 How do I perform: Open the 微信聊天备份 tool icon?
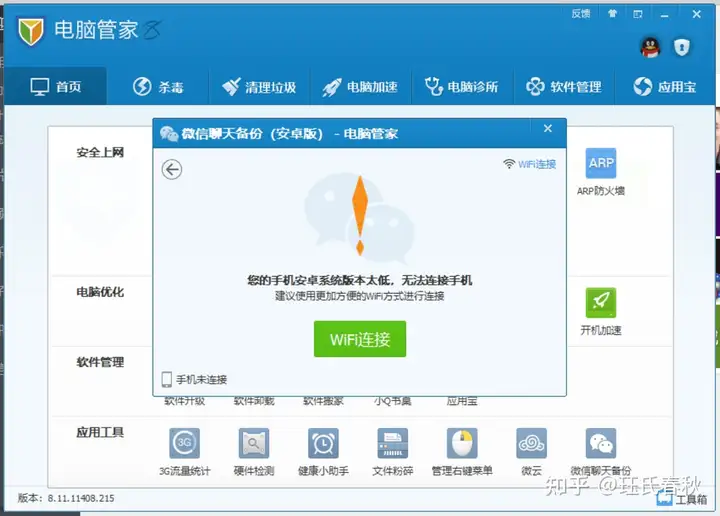601,452
